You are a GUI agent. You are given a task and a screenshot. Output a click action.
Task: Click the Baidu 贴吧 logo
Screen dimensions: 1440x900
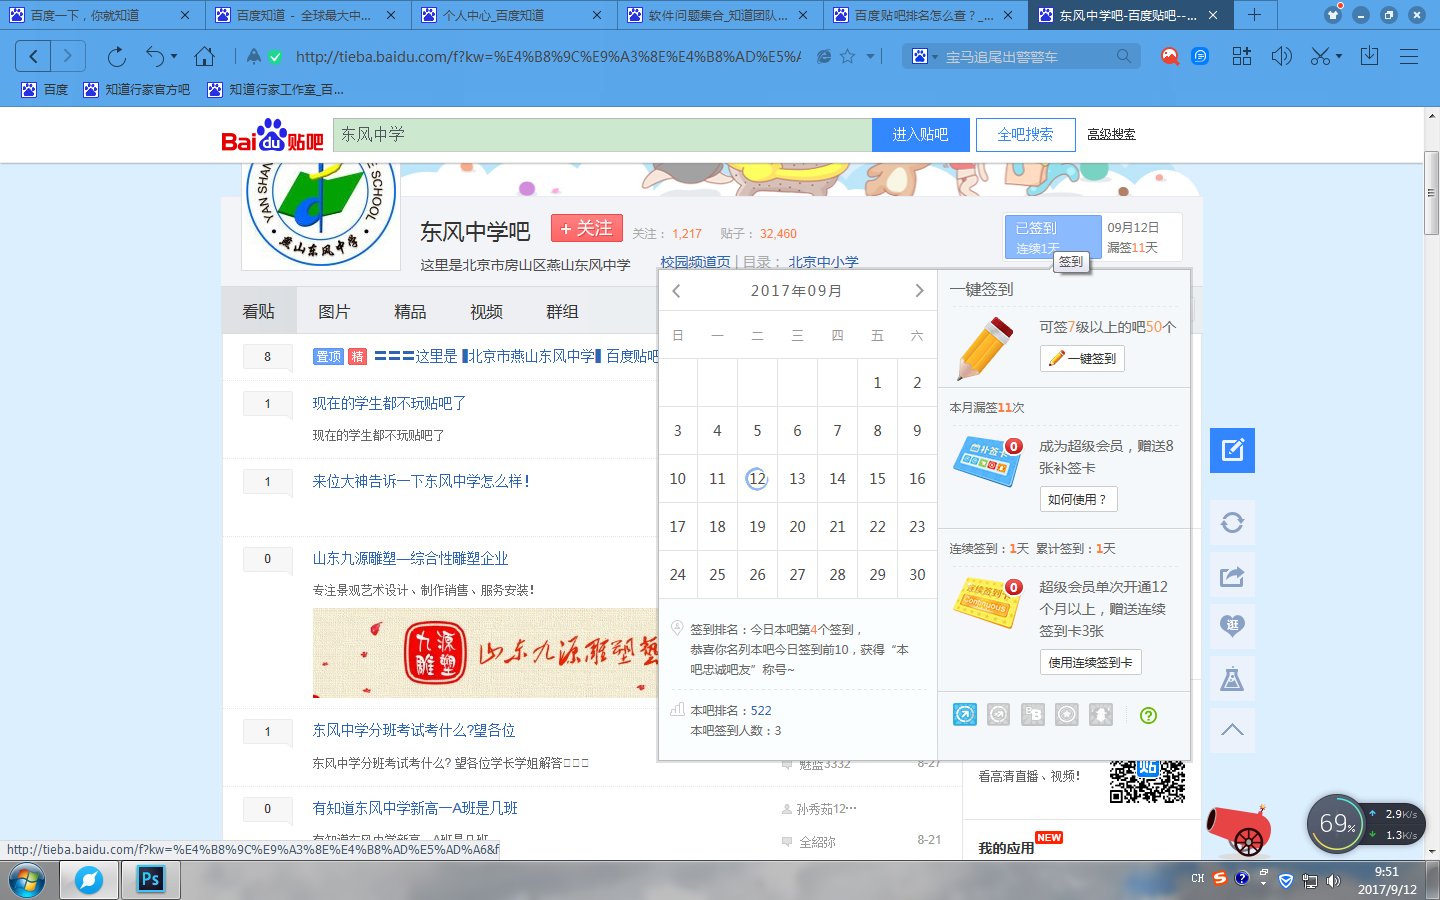(270, 135)
